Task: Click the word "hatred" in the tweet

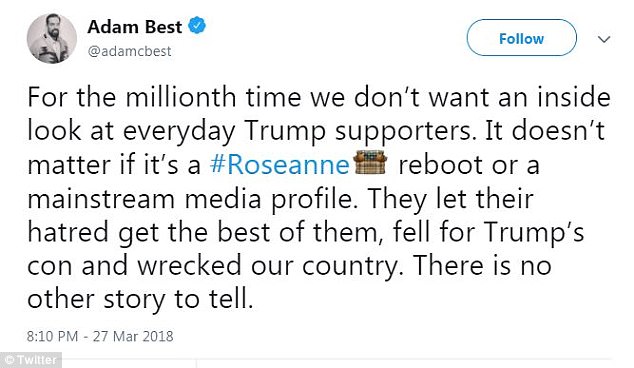Action: 70,233
